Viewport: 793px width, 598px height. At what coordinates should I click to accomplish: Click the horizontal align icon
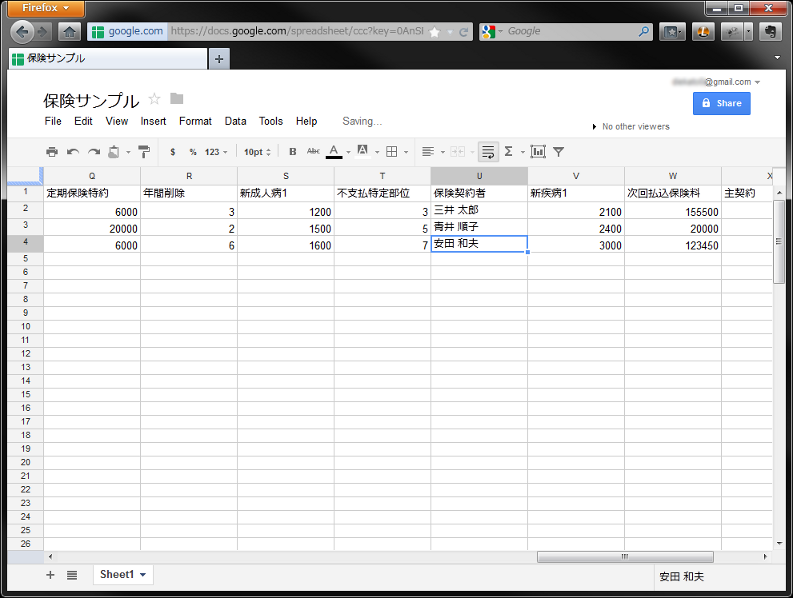428,152
